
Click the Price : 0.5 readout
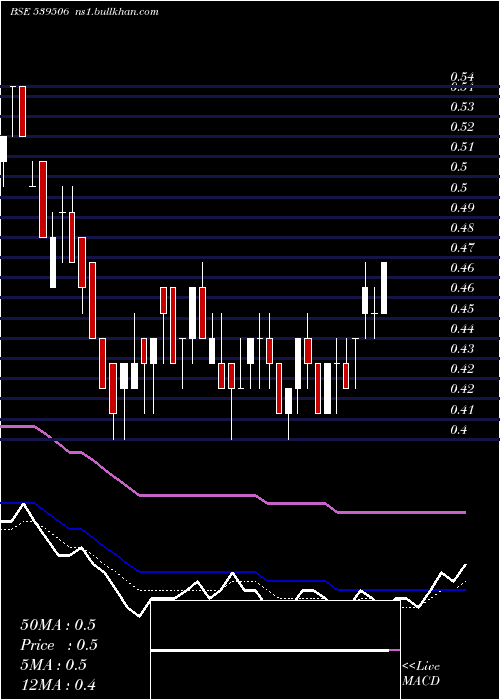point(59,645)
